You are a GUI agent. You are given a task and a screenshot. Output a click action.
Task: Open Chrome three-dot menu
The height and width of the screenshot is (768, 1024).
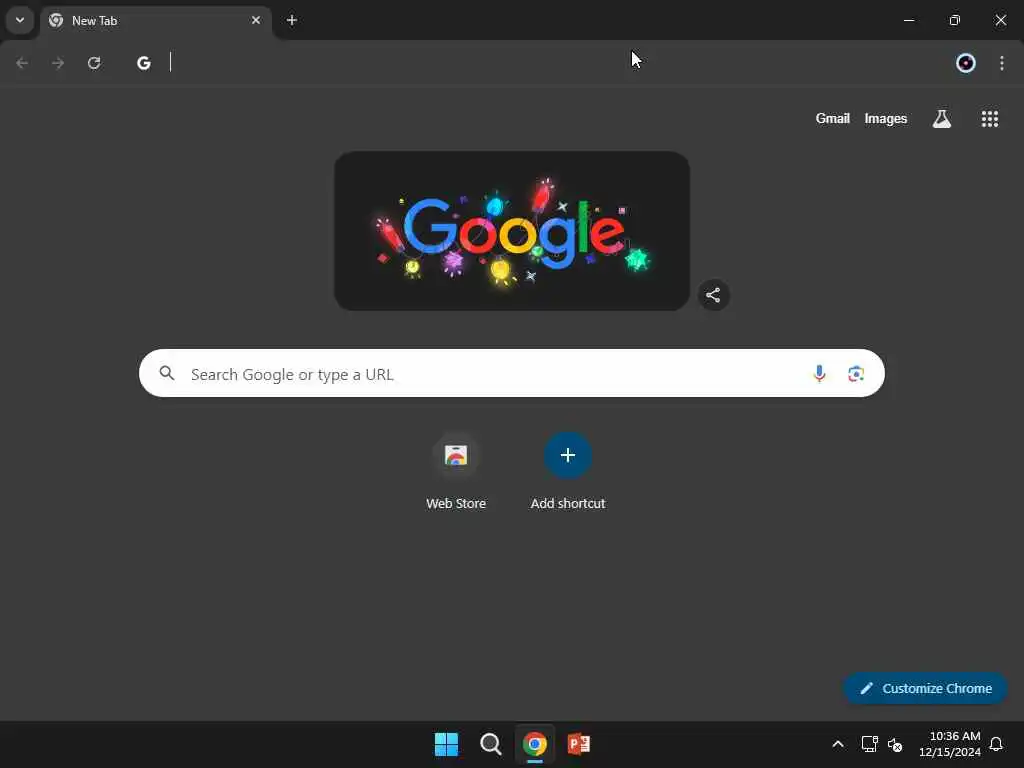[x=1002, y=63]
